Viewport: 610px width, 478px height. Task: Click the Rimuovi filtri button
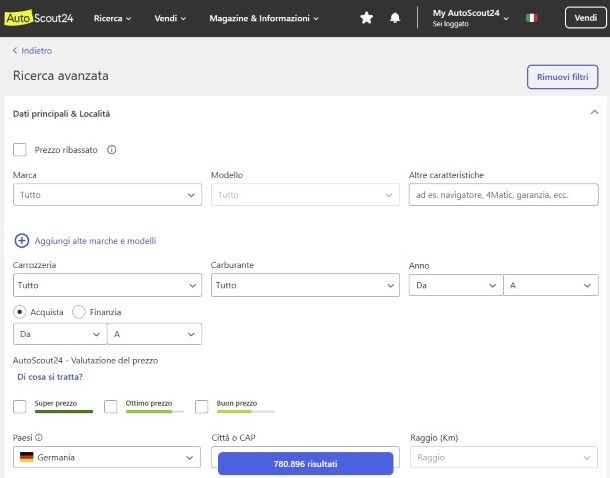coord(563,77)
